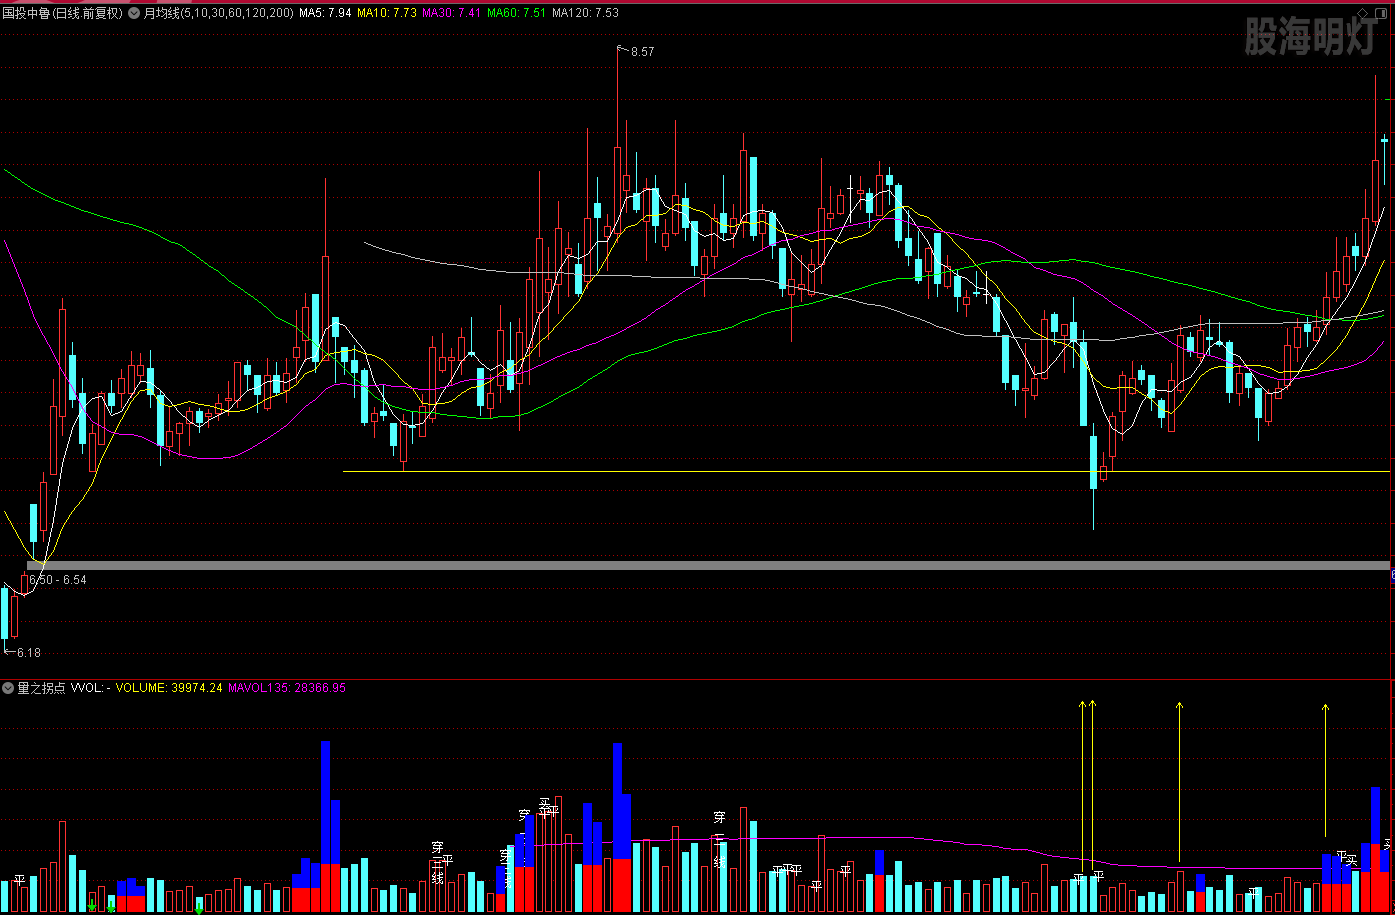The height and width of the screenshot is (915, 1395).
Task: Click the 量之拐点 volume indicator label
Action: (x=41, y=688)
